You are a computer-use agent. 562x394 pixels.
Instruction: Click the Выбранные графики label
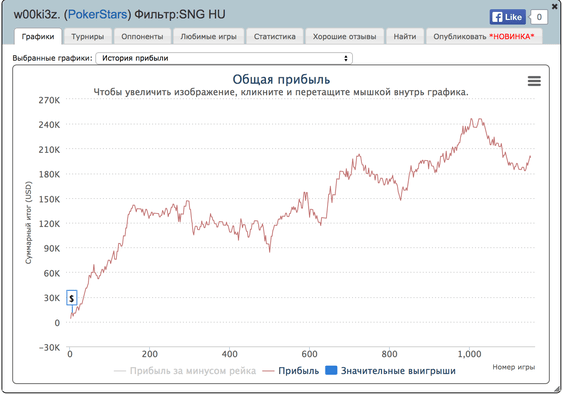[53, 58]
